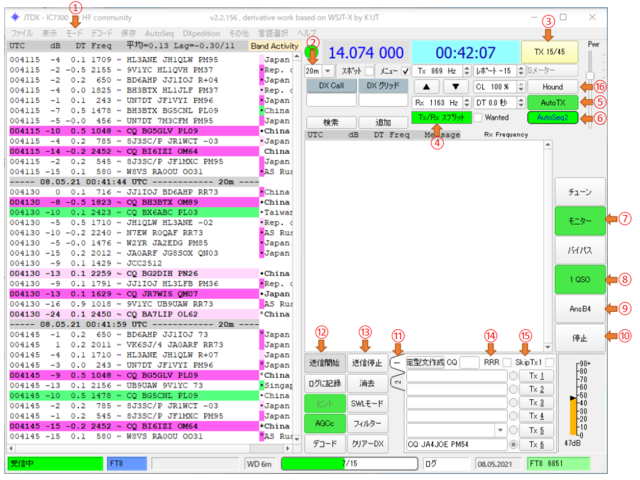The width and height of the screenshot is (640, 480).
Task: Click the Tx 869 Hz frequency spinner
Action: pyautogui.click(x=442, y=71)
